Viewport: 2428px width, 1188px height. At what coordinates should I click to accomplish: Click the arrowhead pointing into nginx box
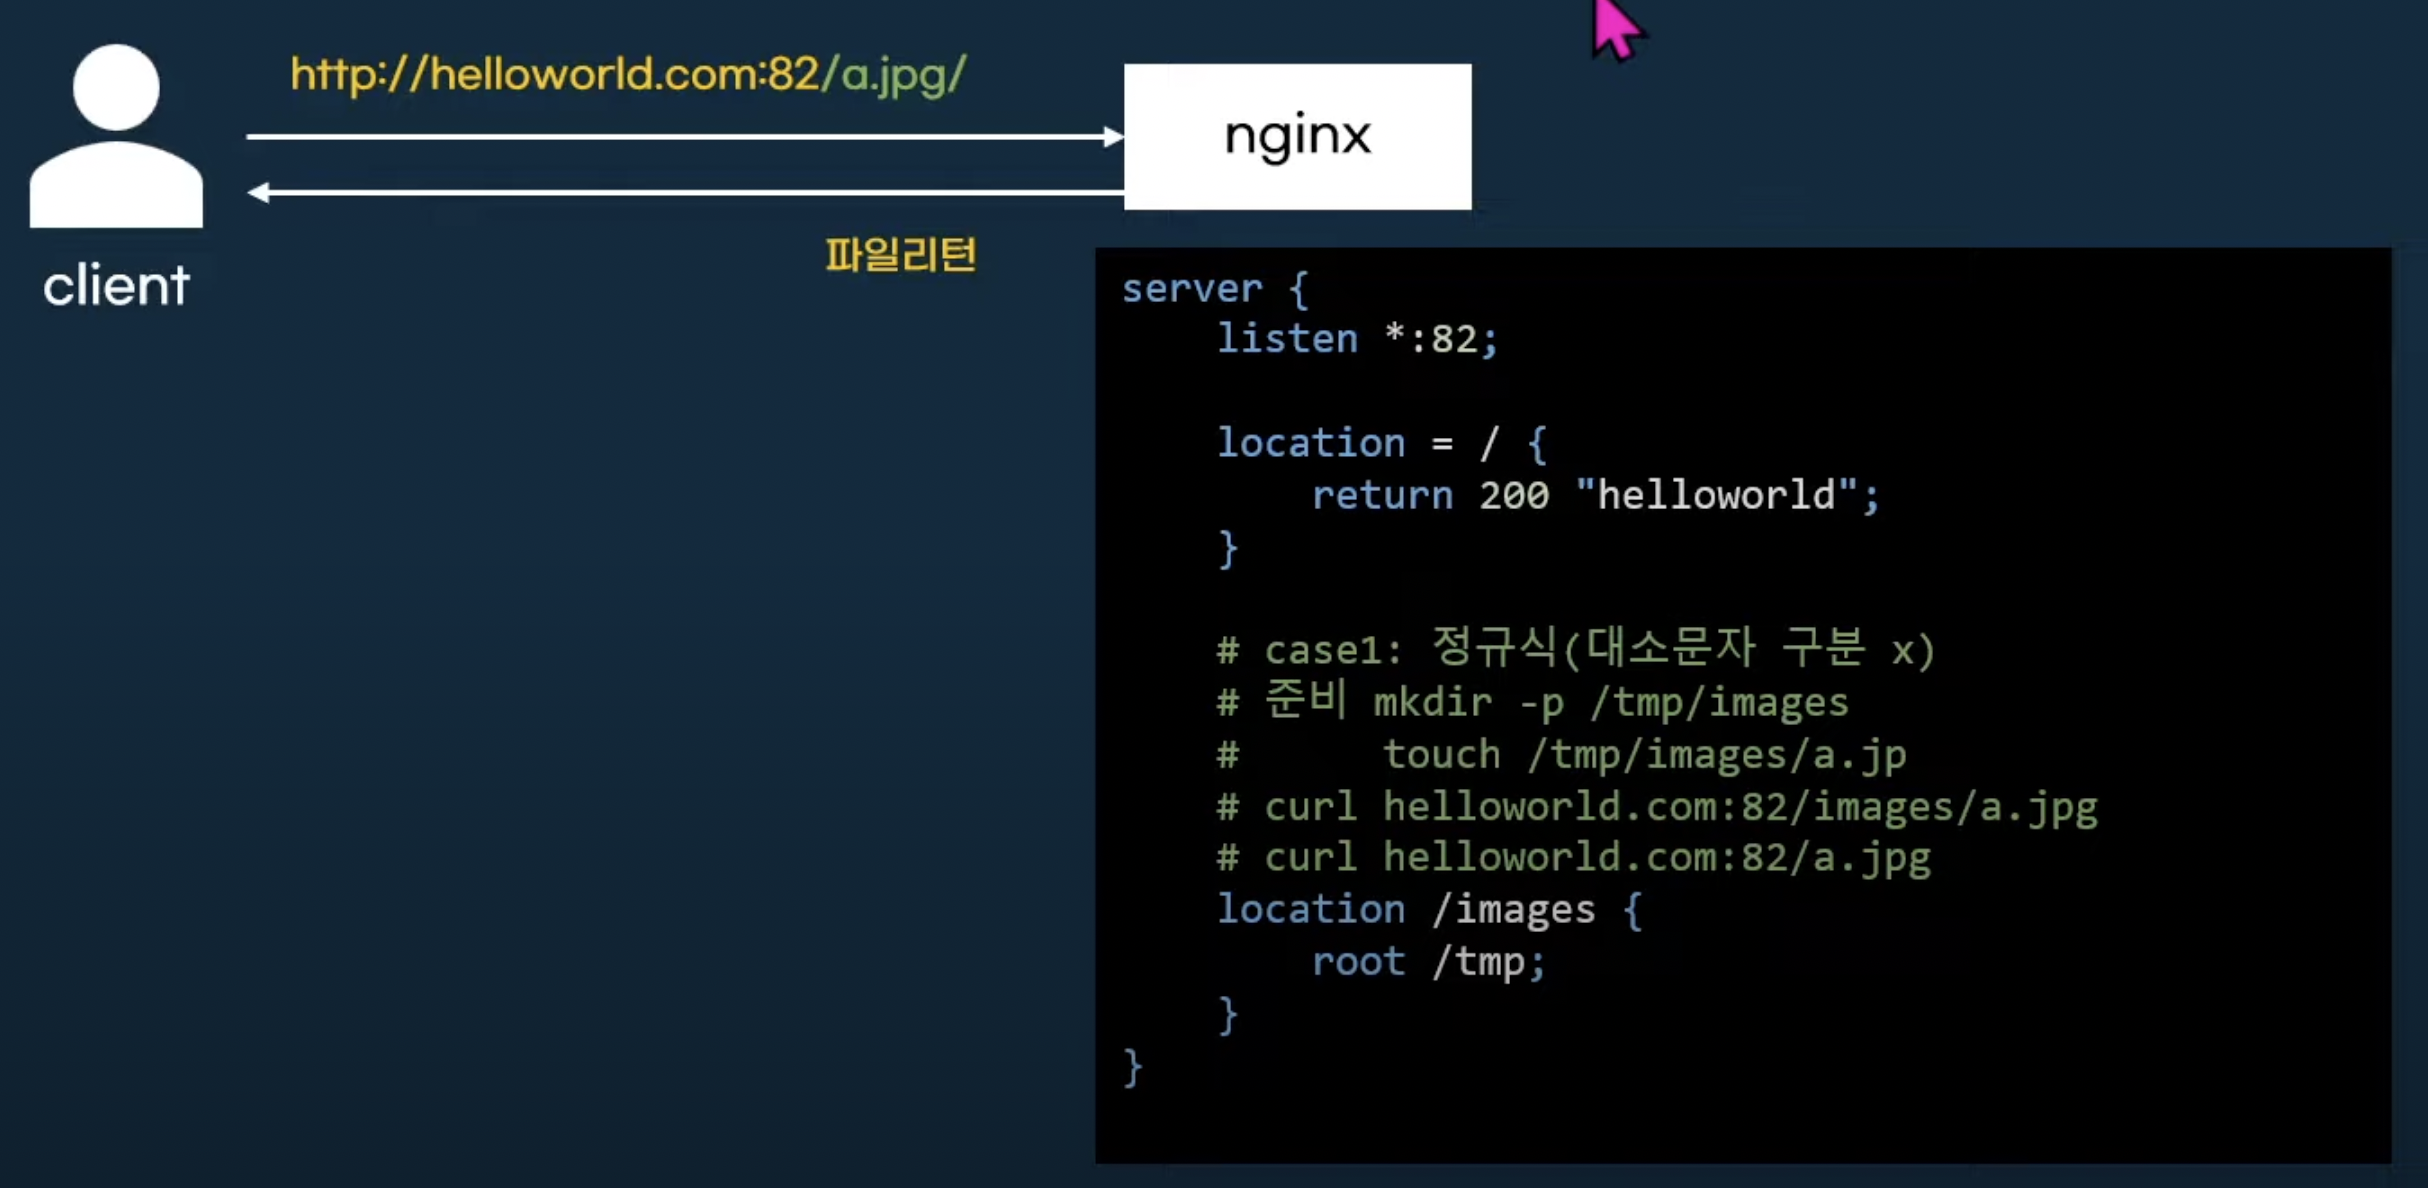(1112, 137)
